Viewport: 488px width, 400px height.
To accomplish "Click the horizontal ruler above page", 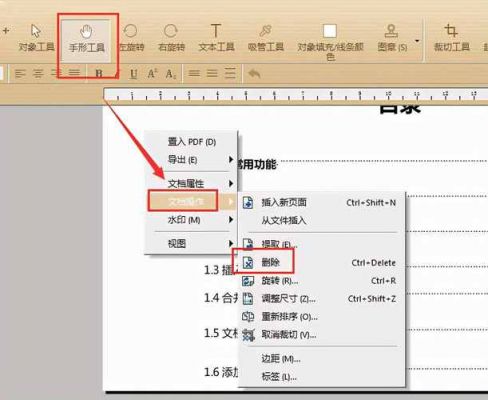I will point(296,94).
